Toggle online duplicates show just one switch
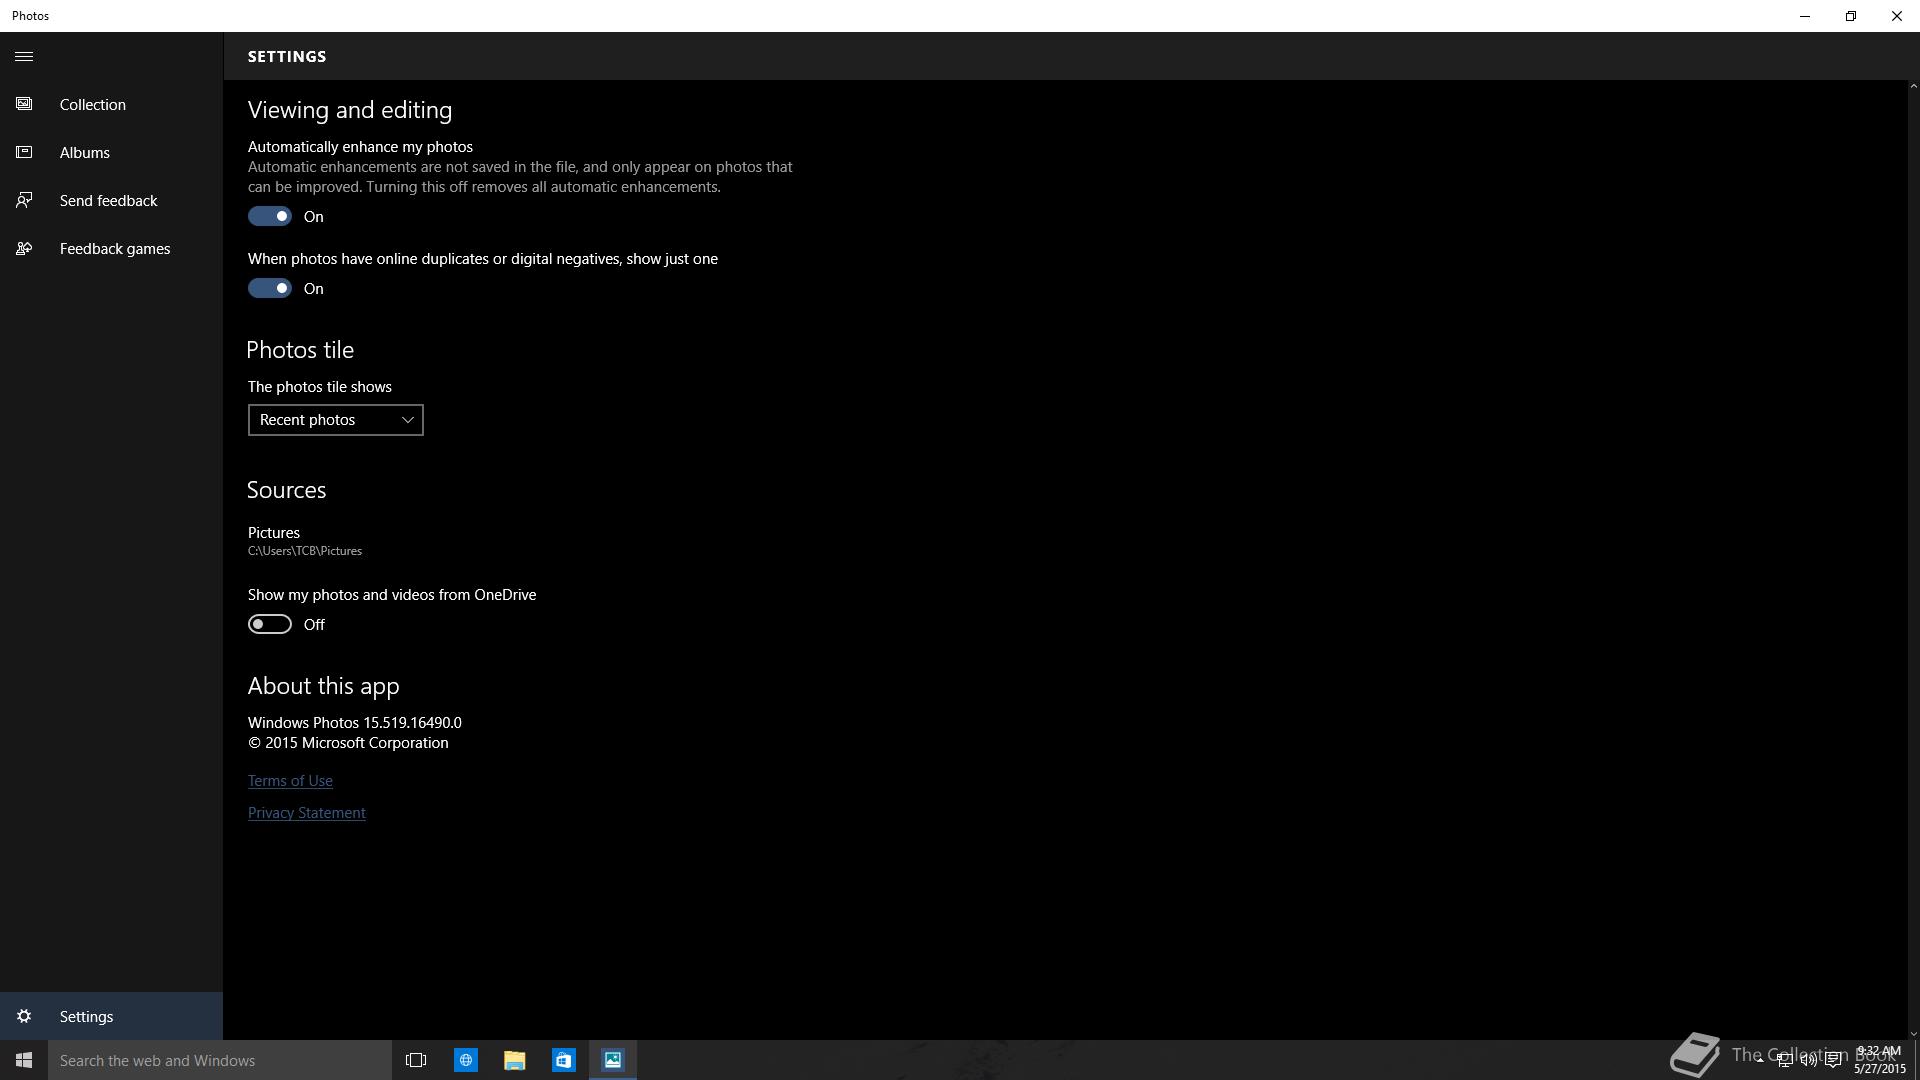The width and height of the screenshot is (1920, 1080). pyautogui.click(x=270, y=288)
